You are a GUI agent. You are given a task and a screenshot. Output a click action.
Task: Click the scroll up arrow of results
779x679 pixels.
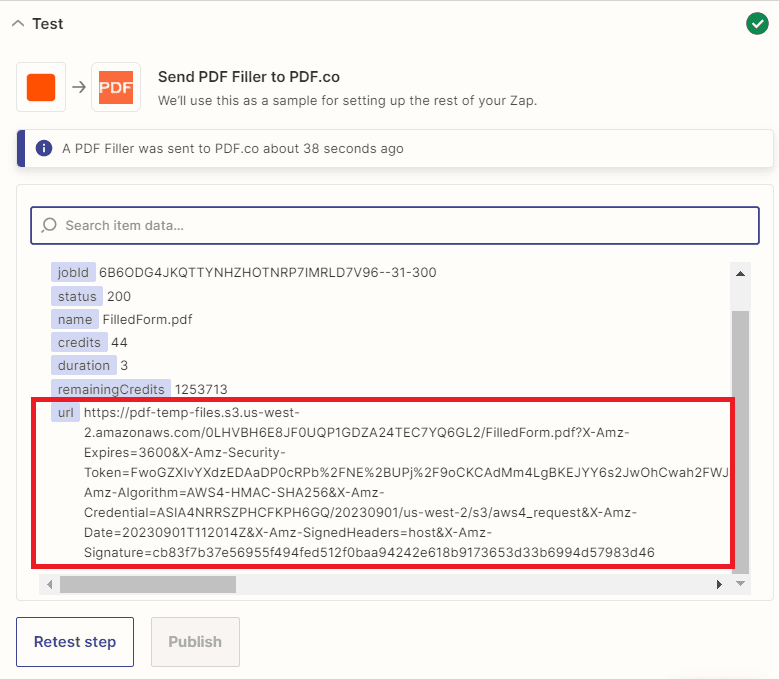[740, 273]
